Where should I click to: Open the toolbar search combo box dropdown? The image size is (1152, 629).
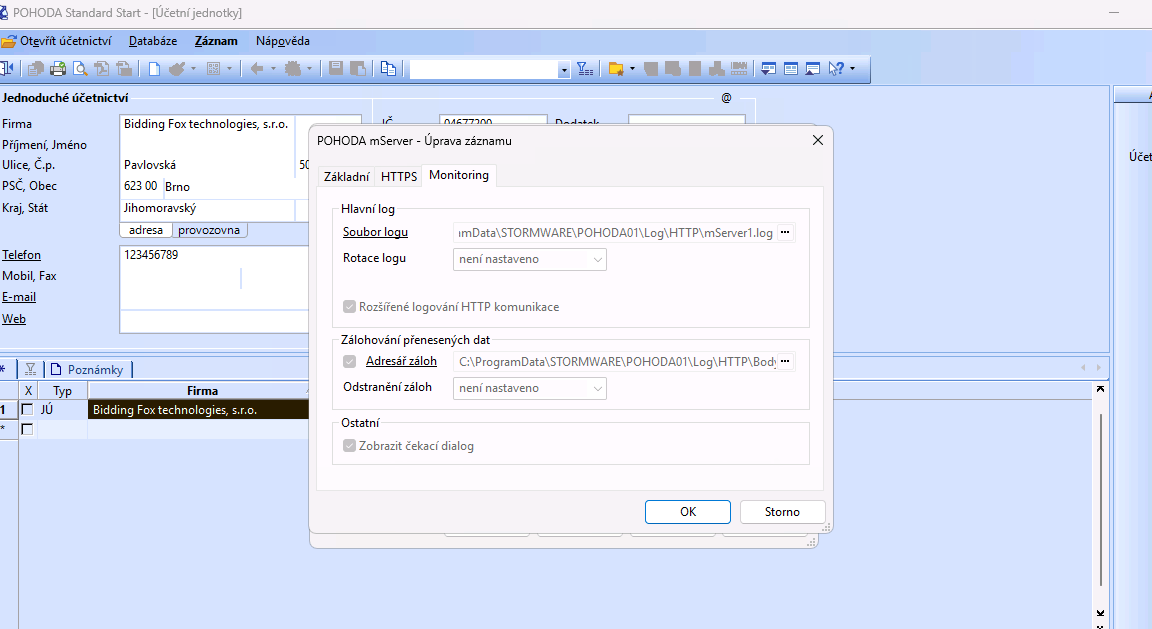pos(564,69)
